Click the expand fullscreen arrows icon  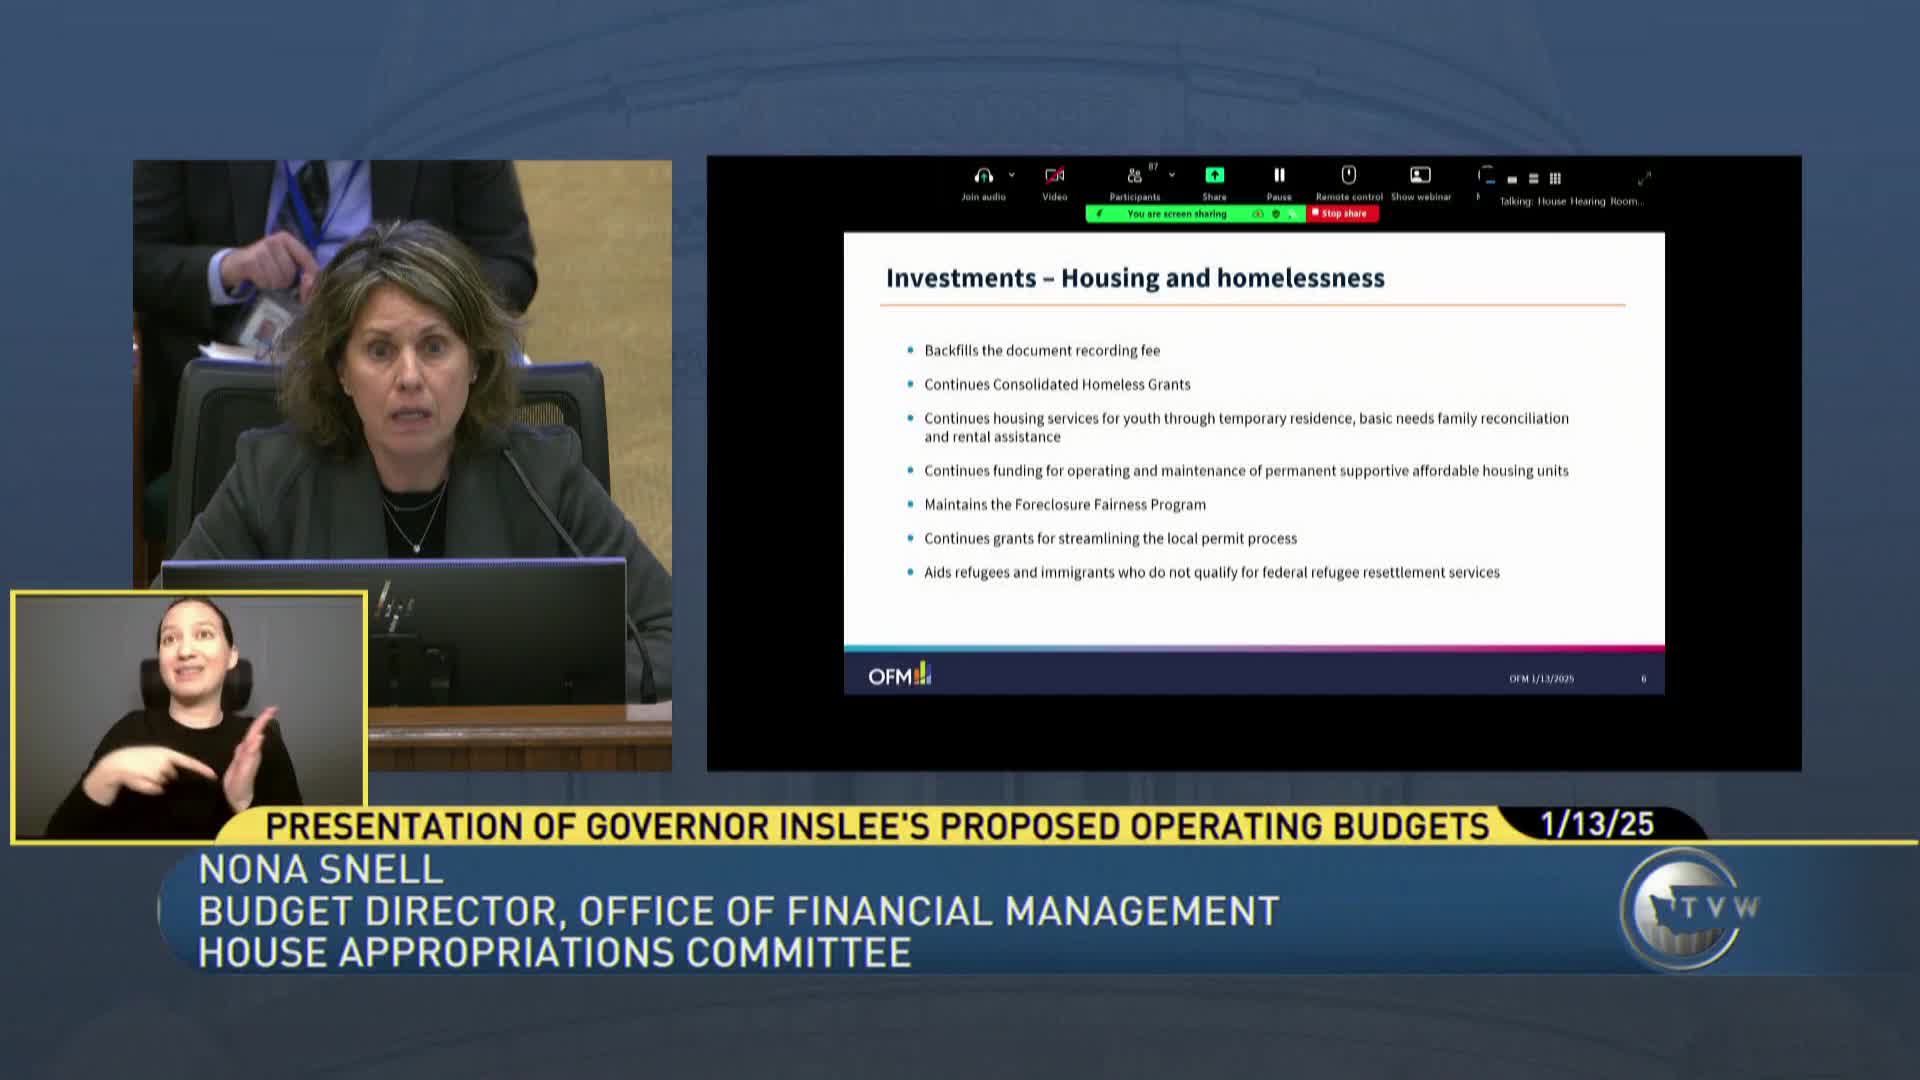click(x=1644, y=178)
